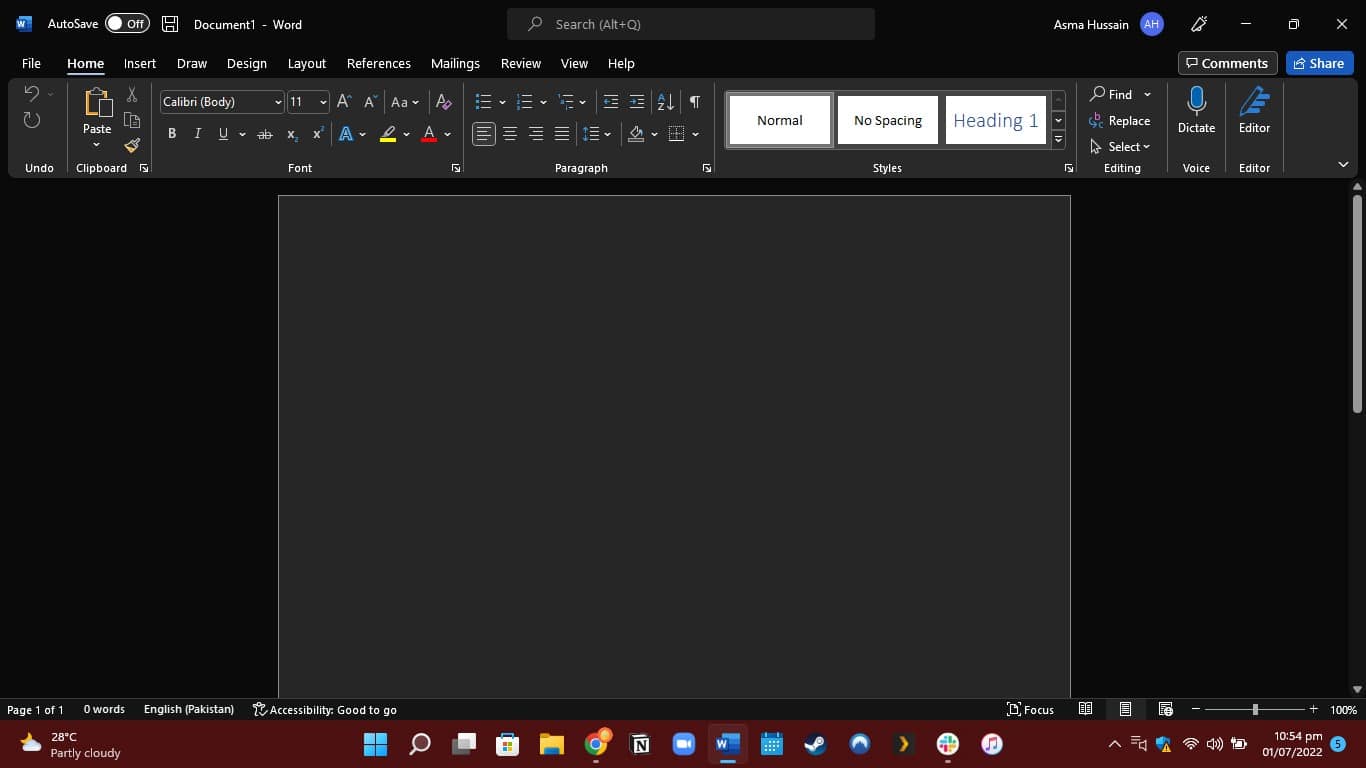Click the Show/Hide paragraph marks icon
Viewport: 1366px width, 768px height.
pyautogui.click(x=695, y=102)
